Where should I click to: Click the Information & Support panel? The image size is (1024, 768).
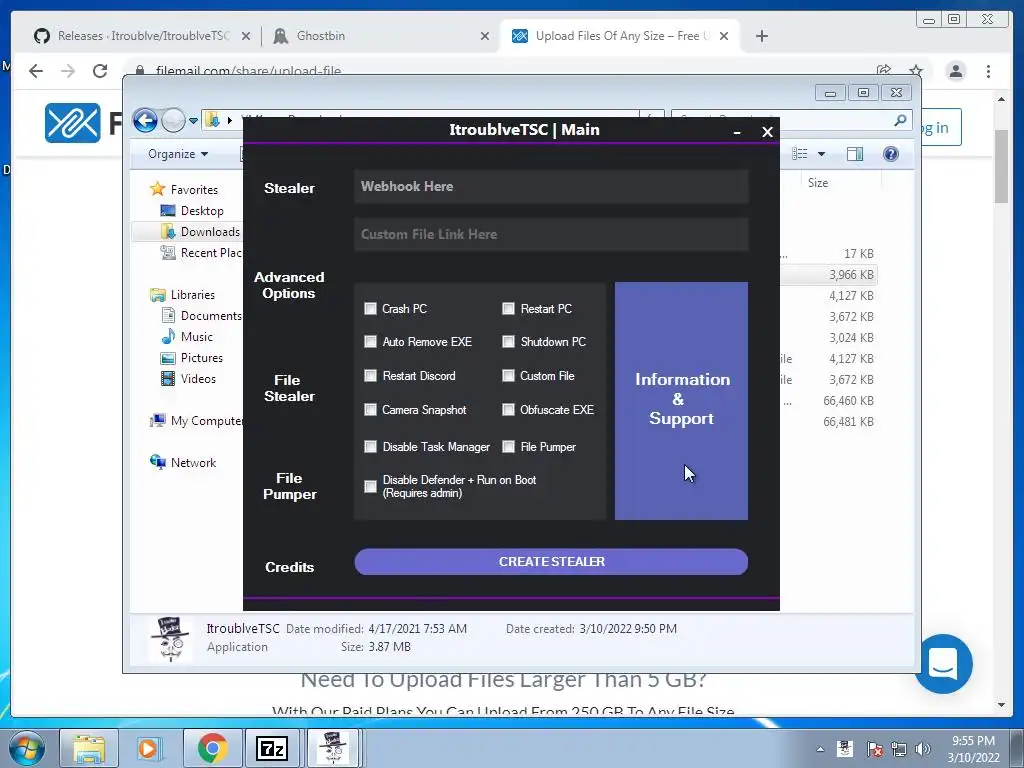(x=681, y=400)
